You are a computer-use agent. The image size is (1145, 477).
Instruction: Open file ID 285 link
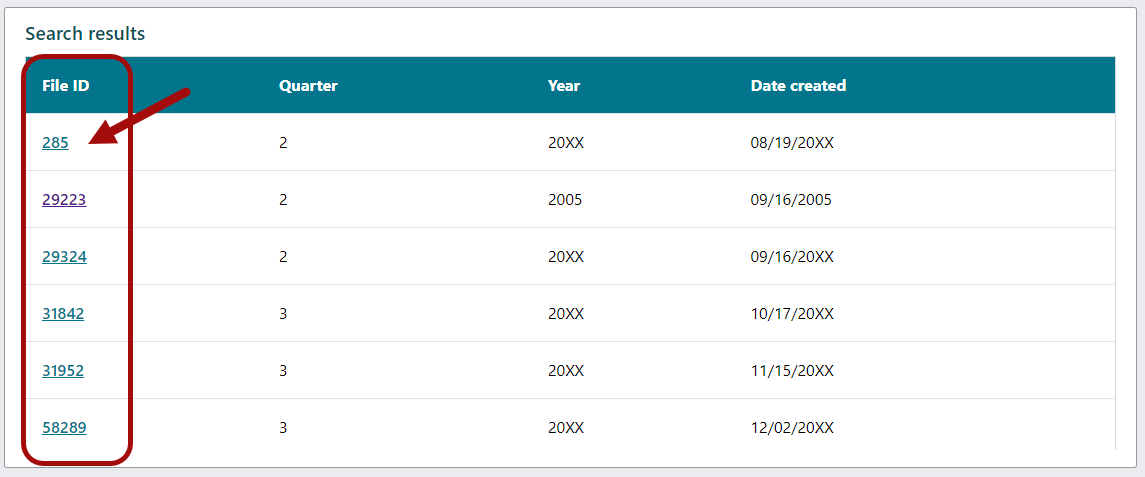click(x=55, y=143)
